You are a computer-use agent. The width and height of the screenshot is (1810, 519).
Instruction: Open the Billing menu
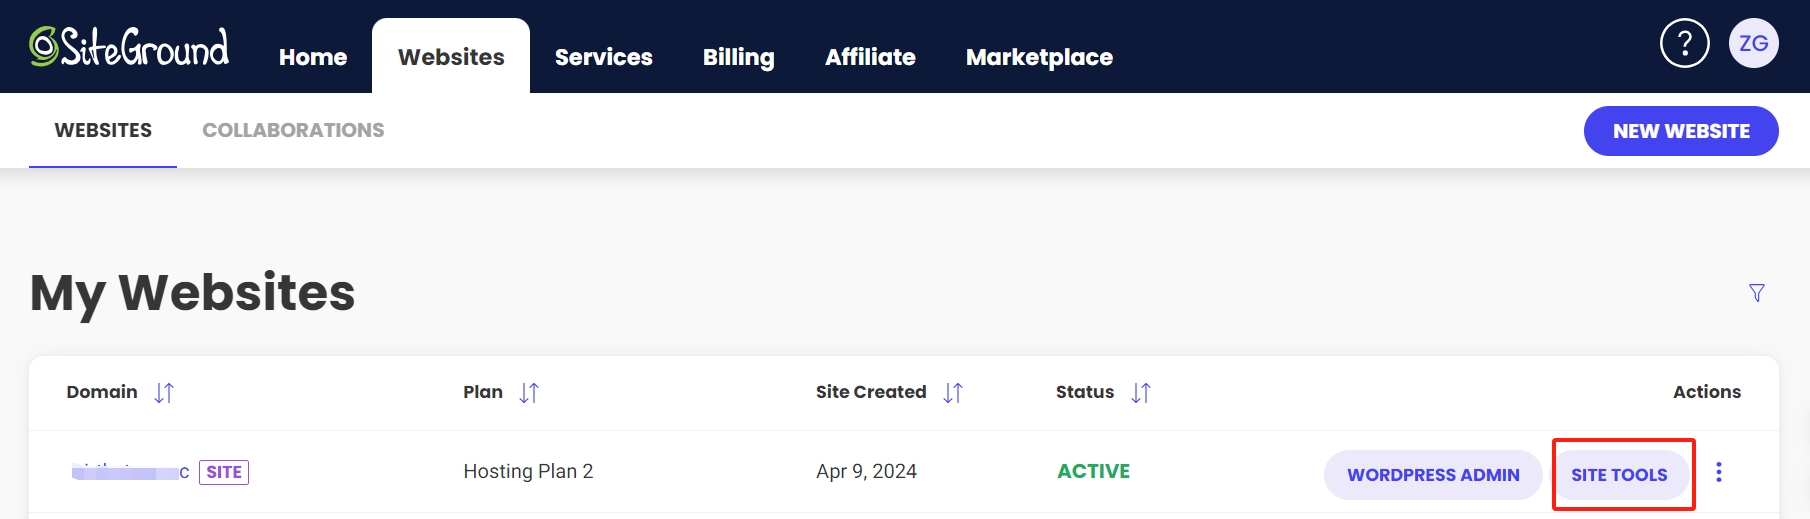pyautogui.click(x=739, y=57)
